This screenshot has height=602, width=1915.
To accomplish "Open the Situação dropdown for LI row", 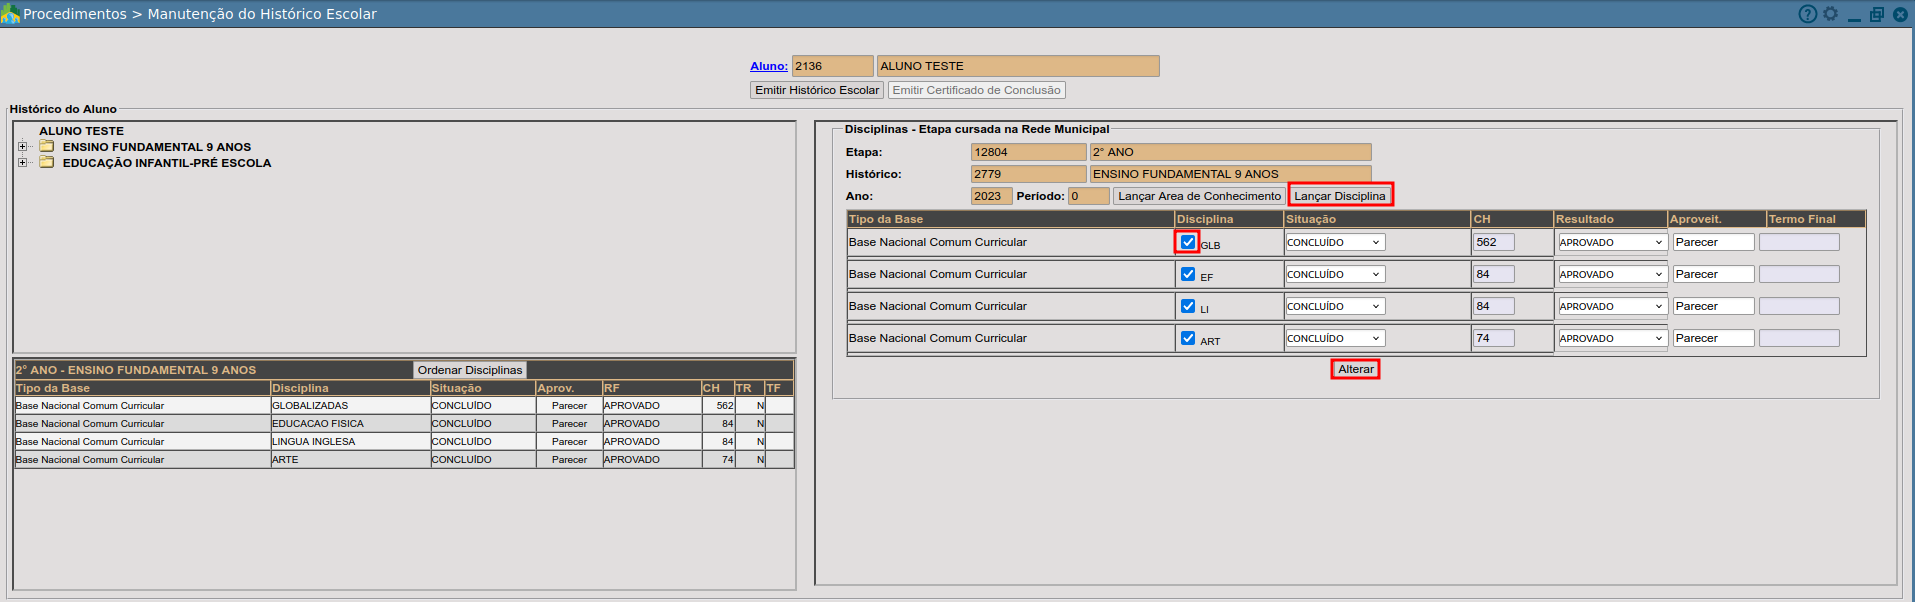I will coord(1335,306).
